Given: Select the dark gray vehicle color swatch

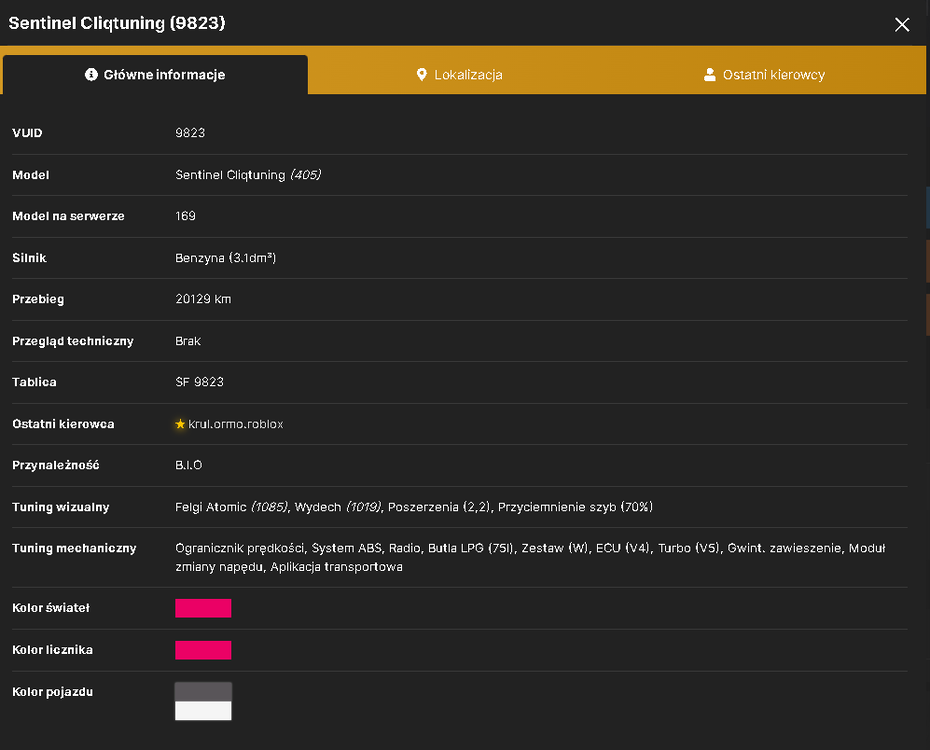Looking at the screenshot, I should [x=203, y=692].
